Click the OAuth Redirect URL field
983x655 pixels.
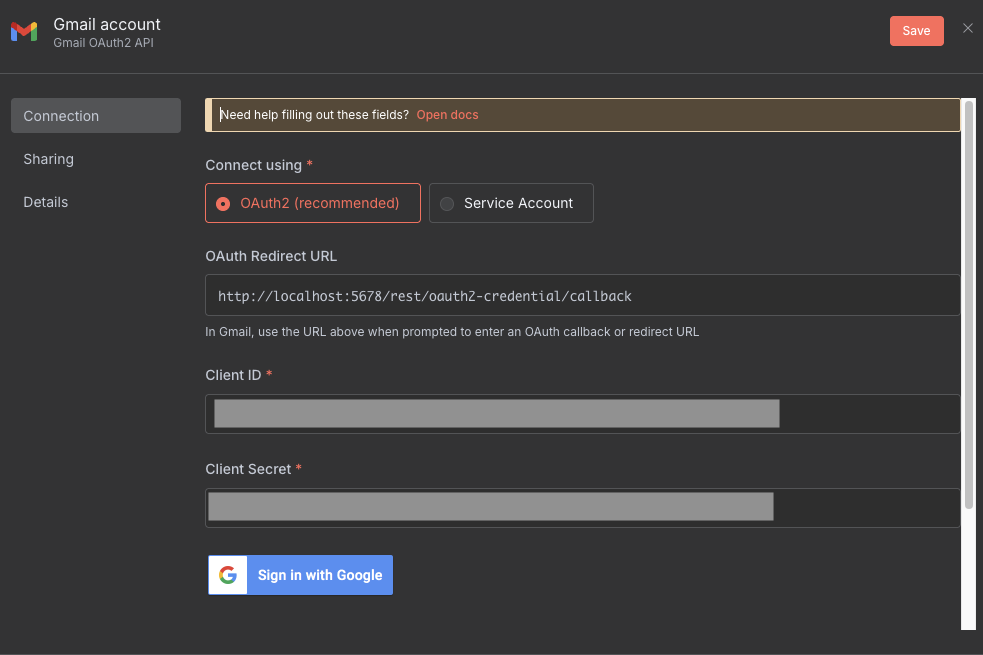[582, 295]
